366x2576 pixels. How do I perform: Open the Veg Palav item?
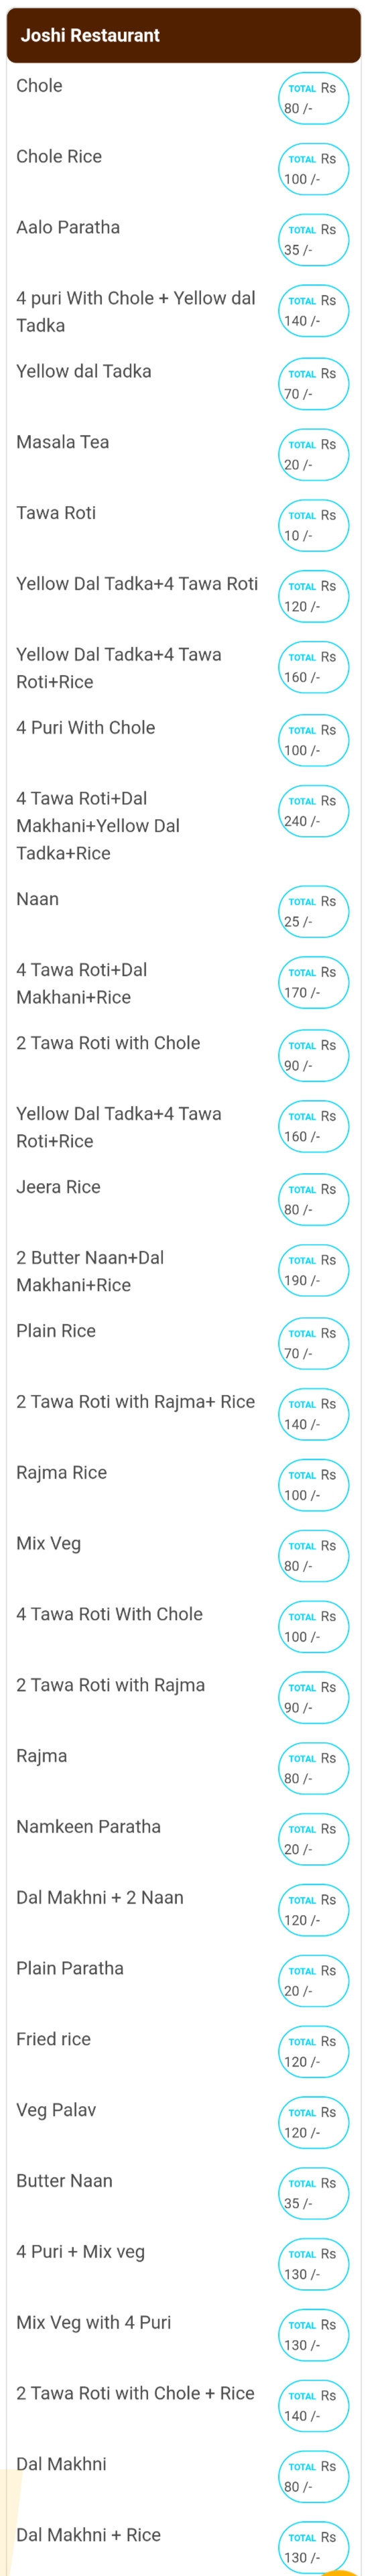(x=56, y=2110)
